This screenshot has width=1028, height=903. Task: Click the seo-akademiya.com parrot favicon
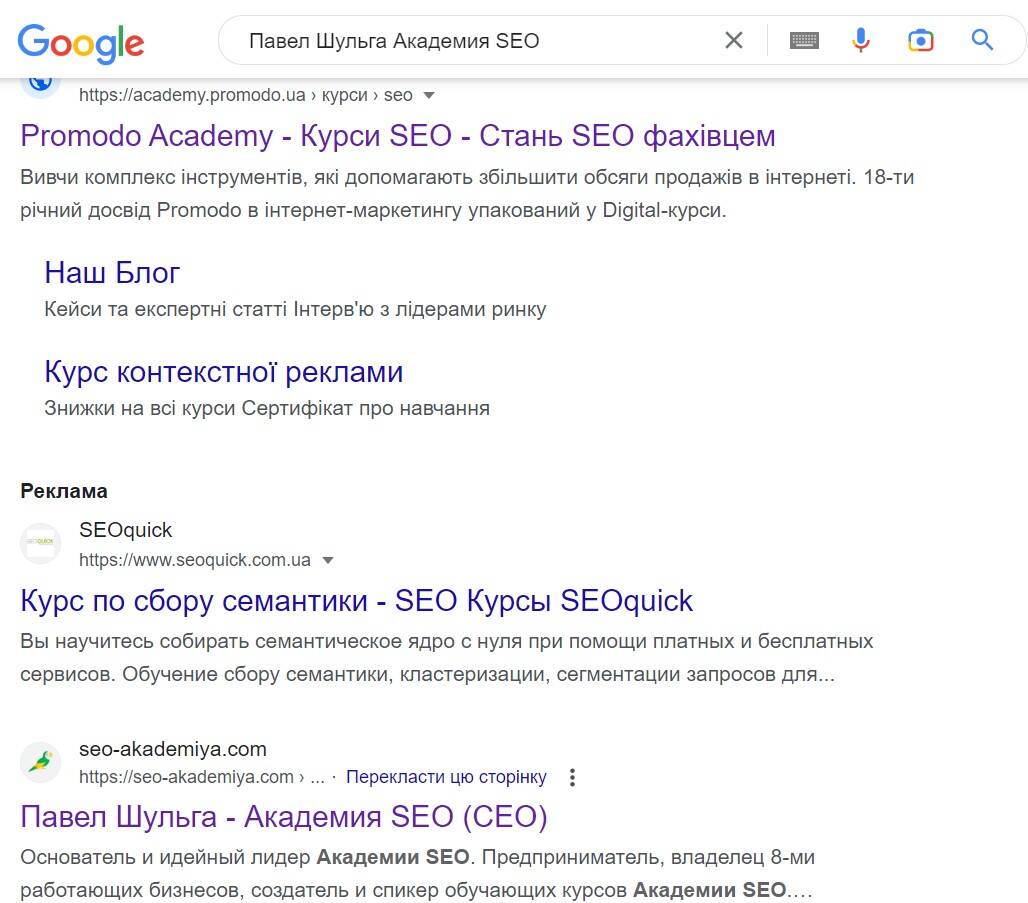tap(41, 762)
